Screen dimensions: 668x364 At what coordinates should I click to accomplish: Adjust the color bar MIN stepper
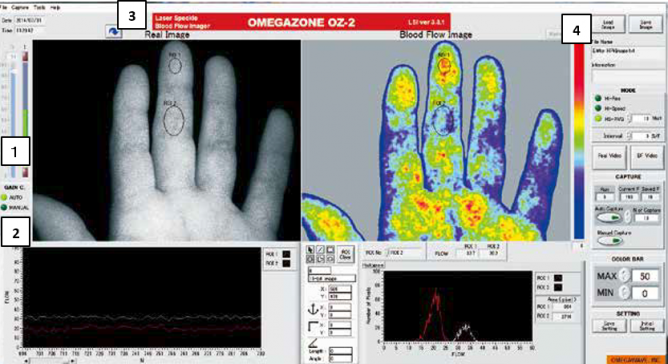coord(624,292)
